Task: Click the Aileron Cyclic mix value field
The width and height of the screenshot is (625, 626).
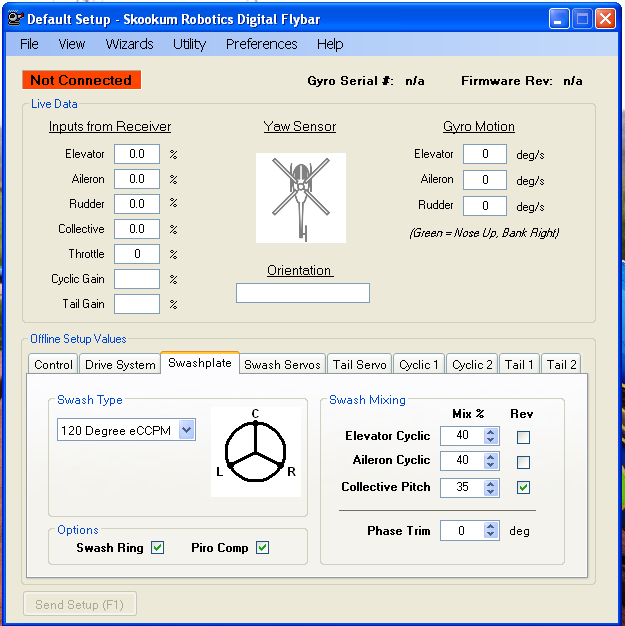Action: click(x=462, y=461)
